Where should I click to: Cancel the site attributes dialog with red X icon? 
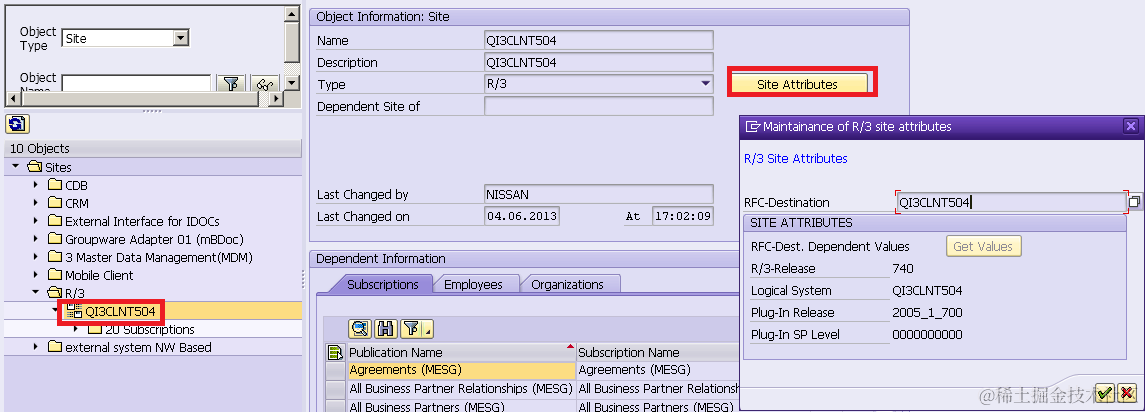coord(1127,393)
